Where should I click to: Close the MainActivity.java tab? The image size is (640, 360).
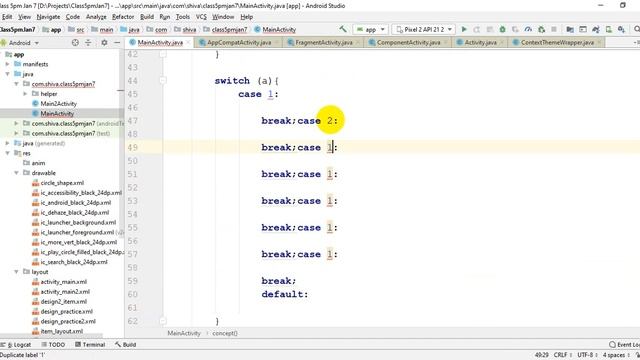(x=189, y=42)
